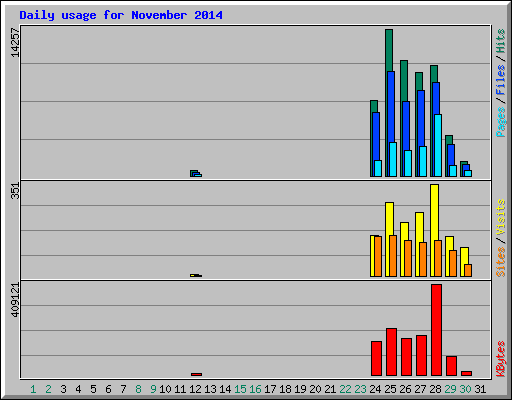
Task: Click day 24 on the x-axis
Action: tap(375, 389)
